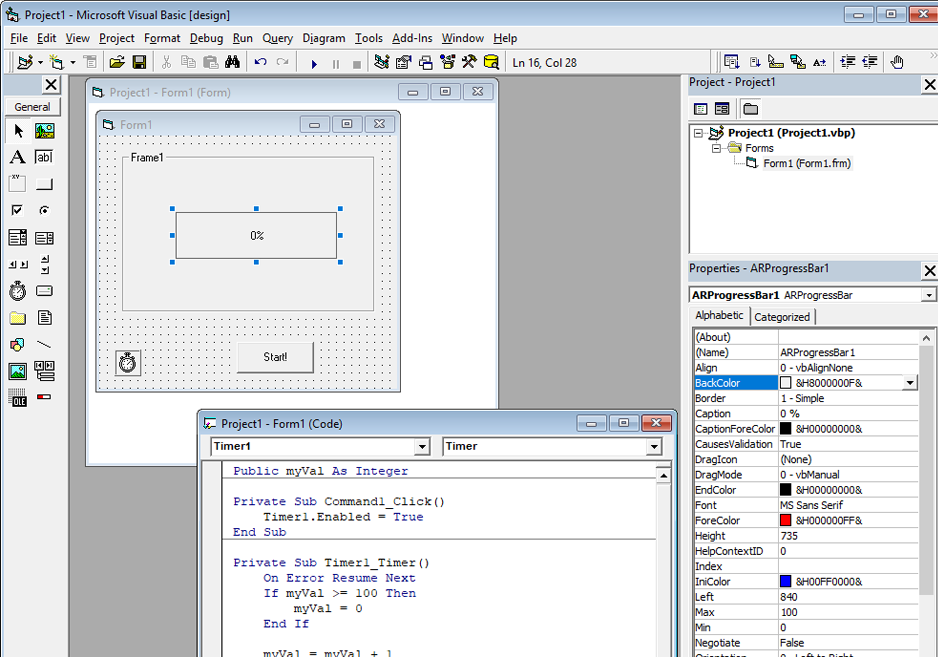Viewport: 938px width, 657px height.
Task: Click View Object in Project panel
Action: click(722, 109)
